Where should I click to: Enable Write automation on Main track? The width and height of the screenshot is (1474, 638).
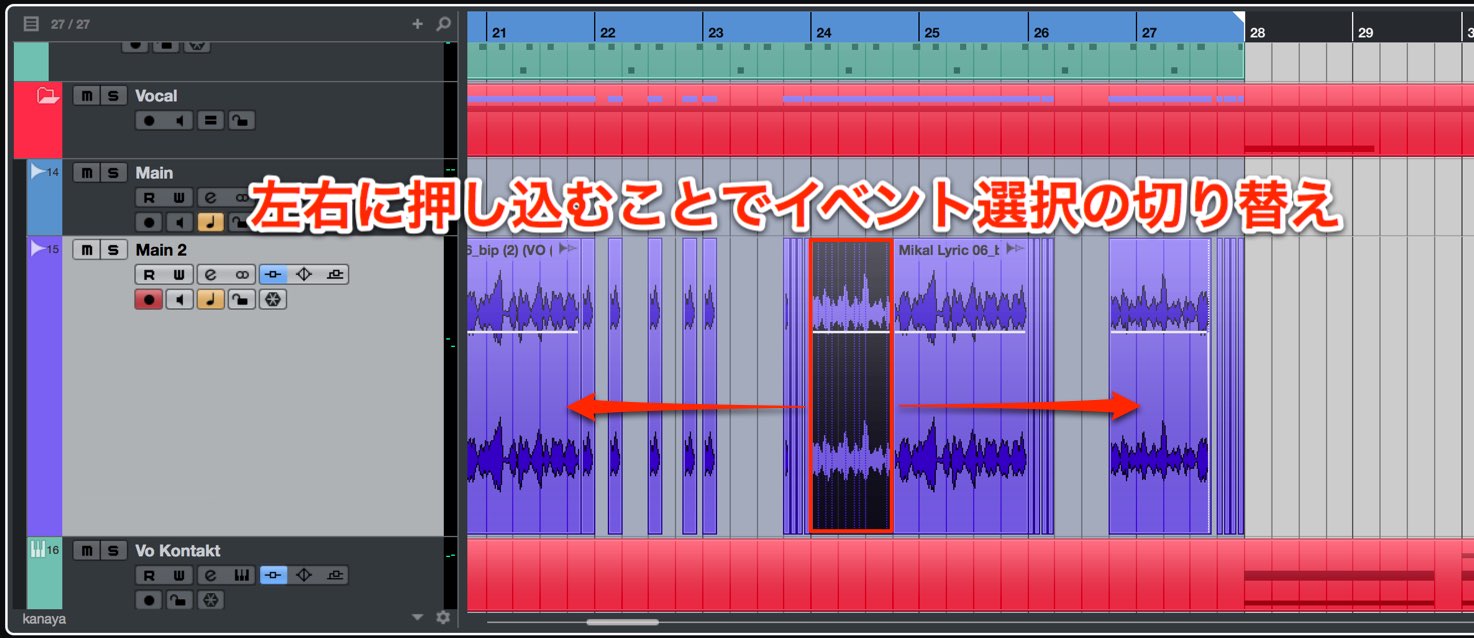pyautogui.click(x=177, y=198)
